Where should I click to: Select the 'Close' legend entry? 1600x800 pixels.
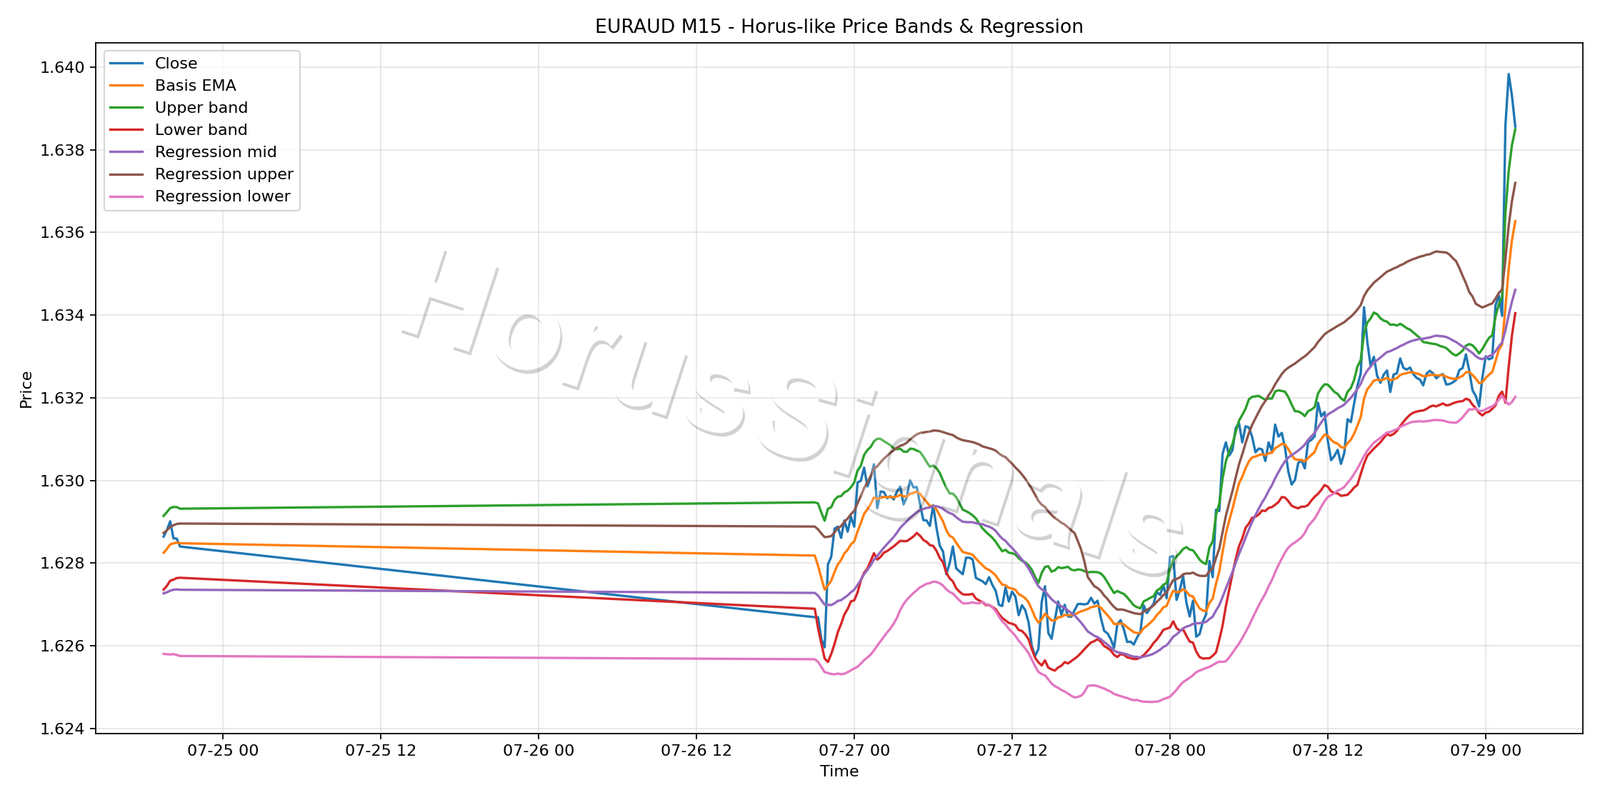point(153,63)
